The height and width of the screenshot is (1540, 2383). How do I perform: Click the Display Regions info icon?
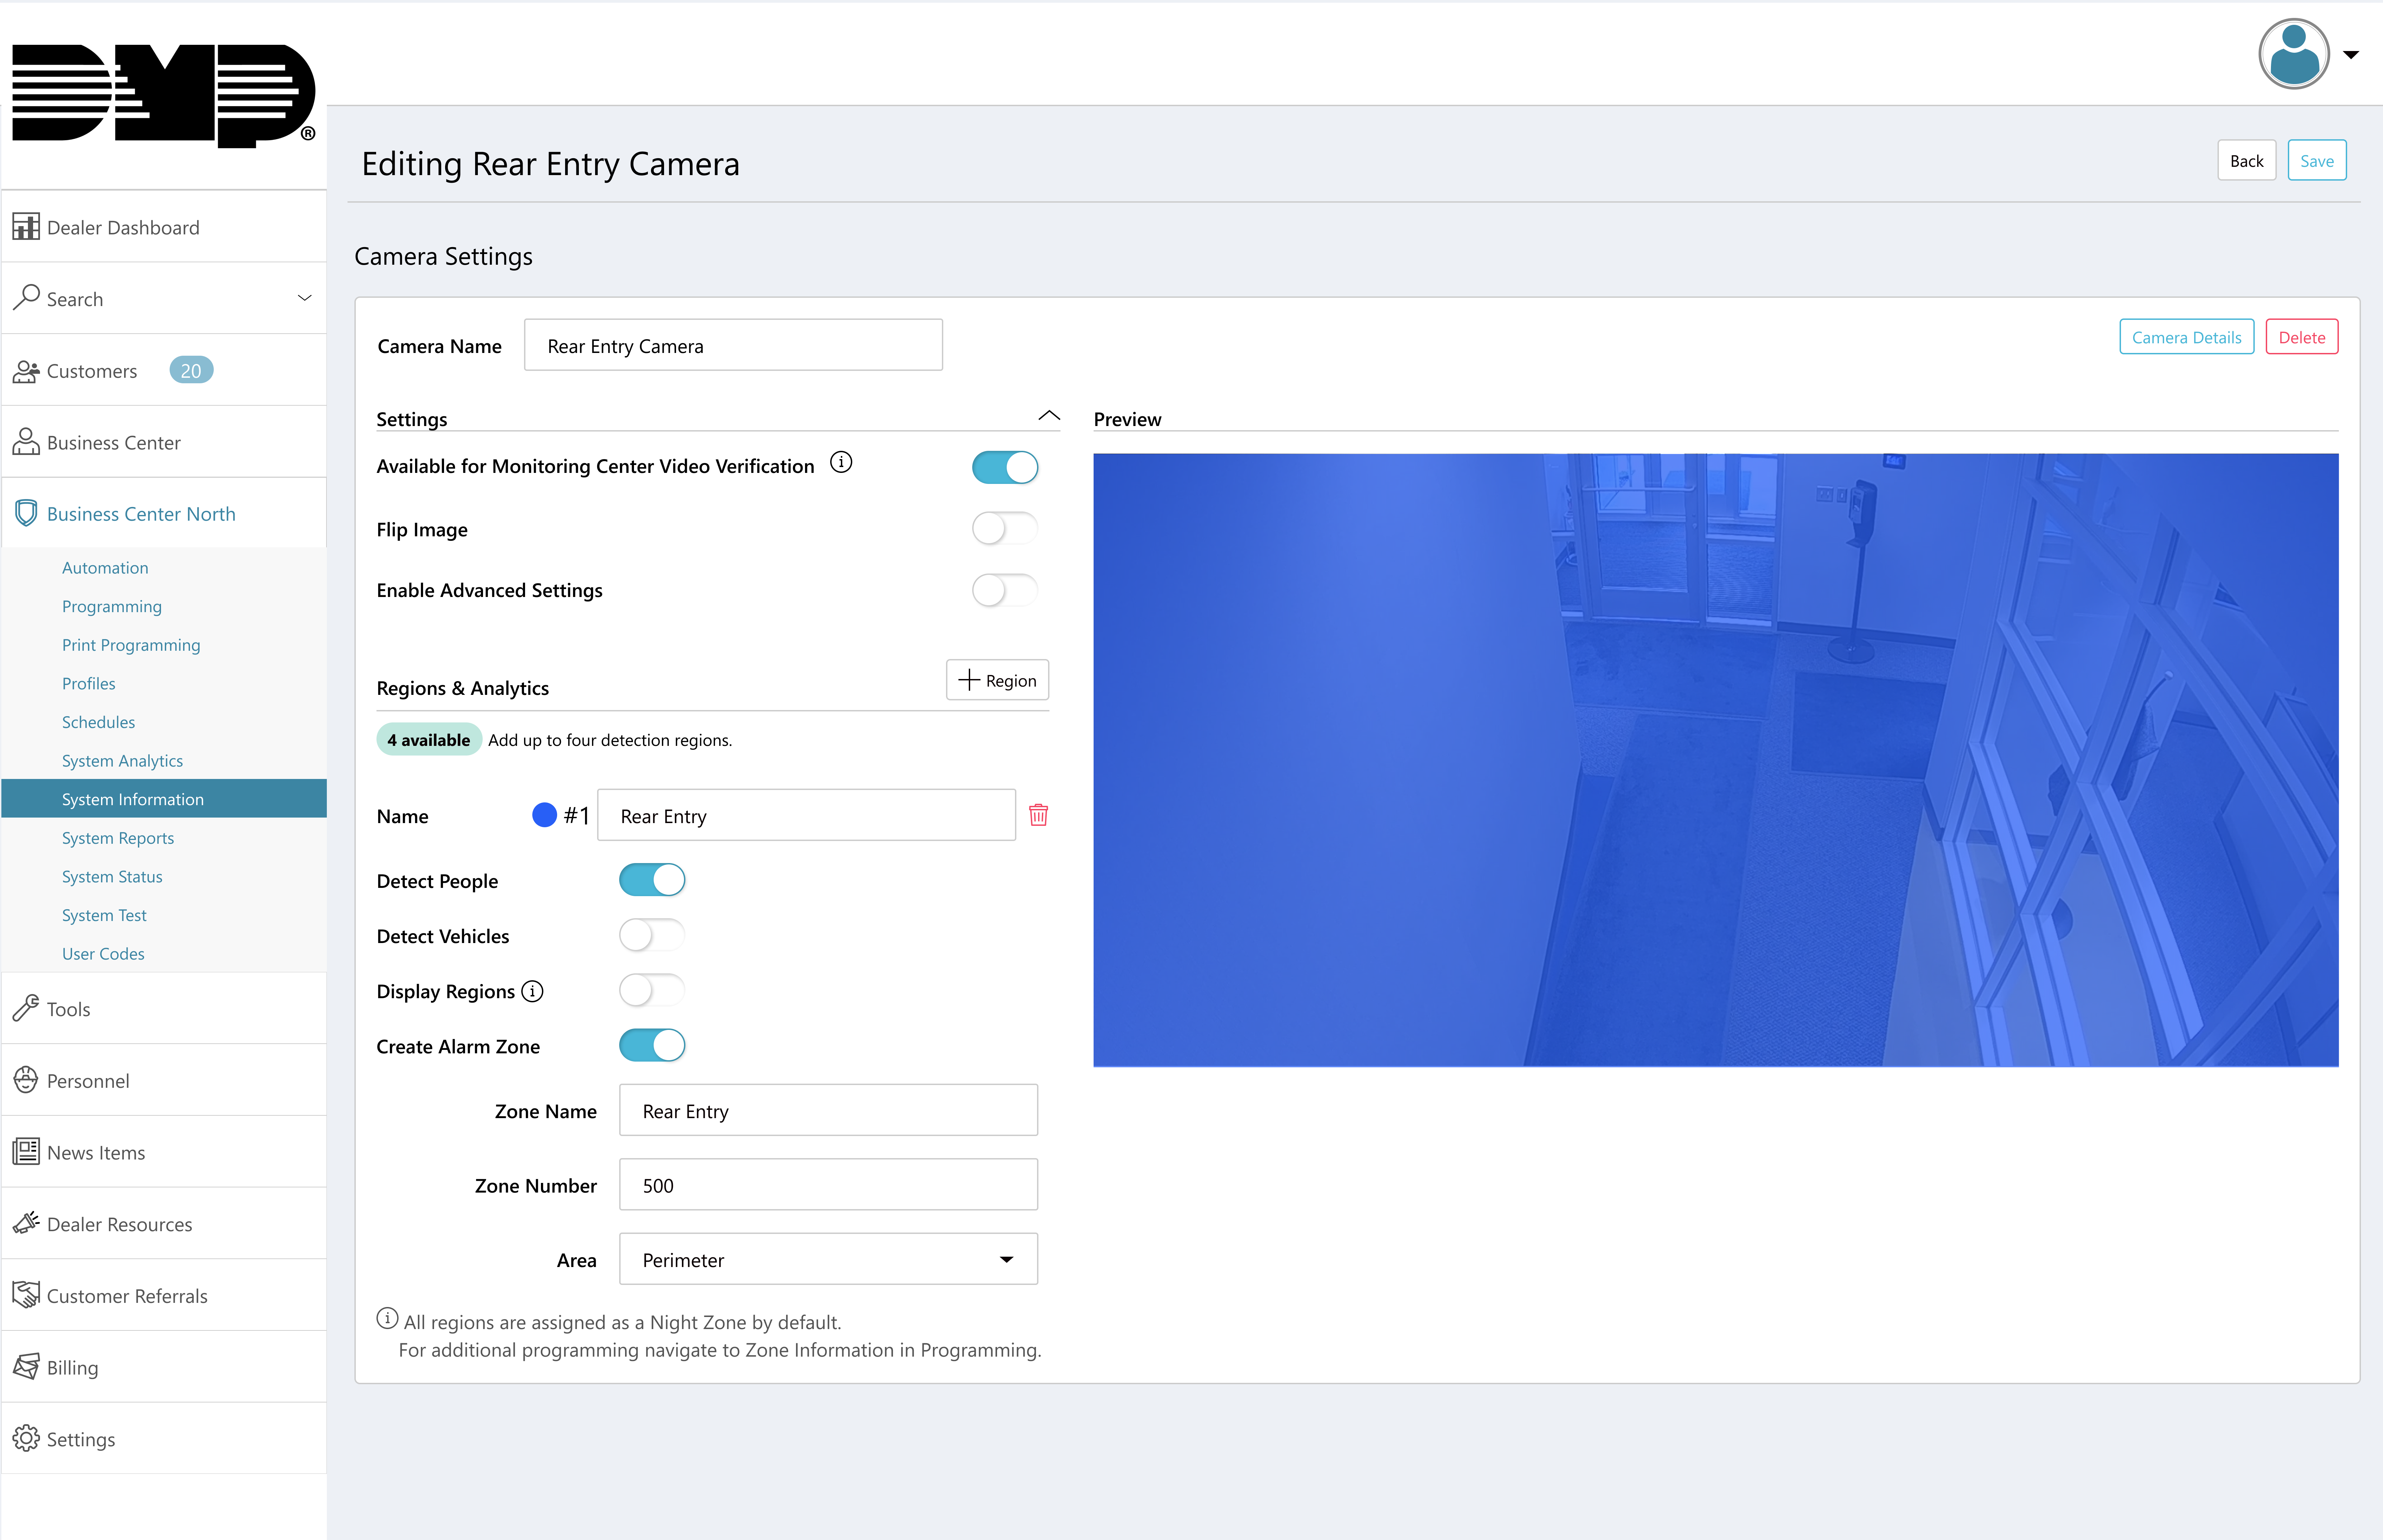click(x=533, y=991)
